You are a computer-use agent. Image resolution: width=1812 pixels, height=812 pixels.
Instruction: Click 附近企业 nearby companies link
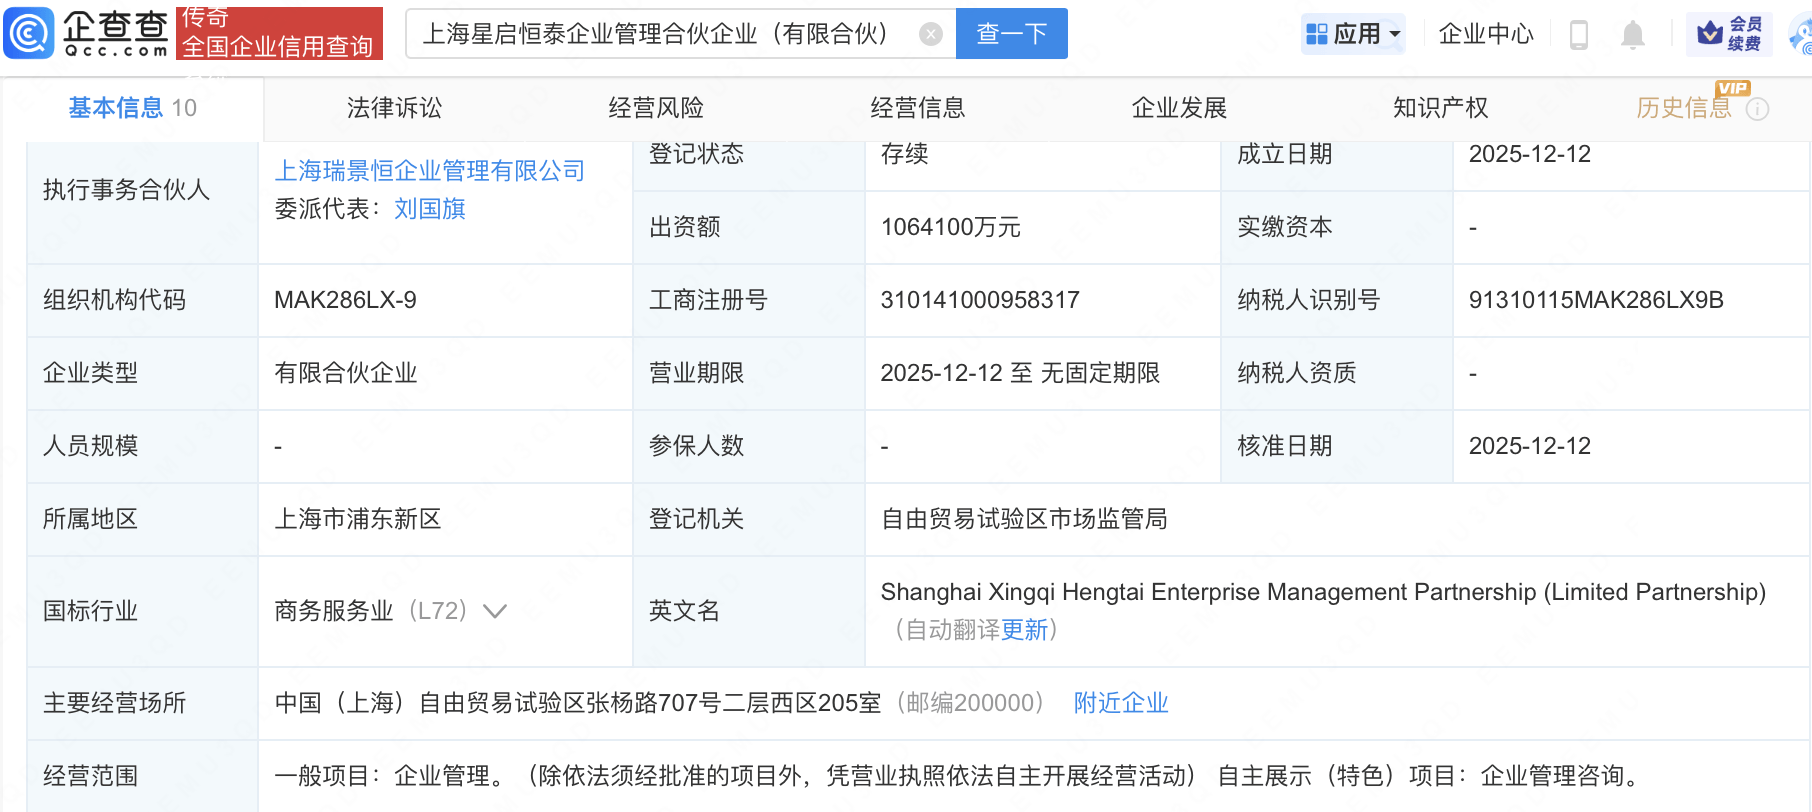(1120, 703)
